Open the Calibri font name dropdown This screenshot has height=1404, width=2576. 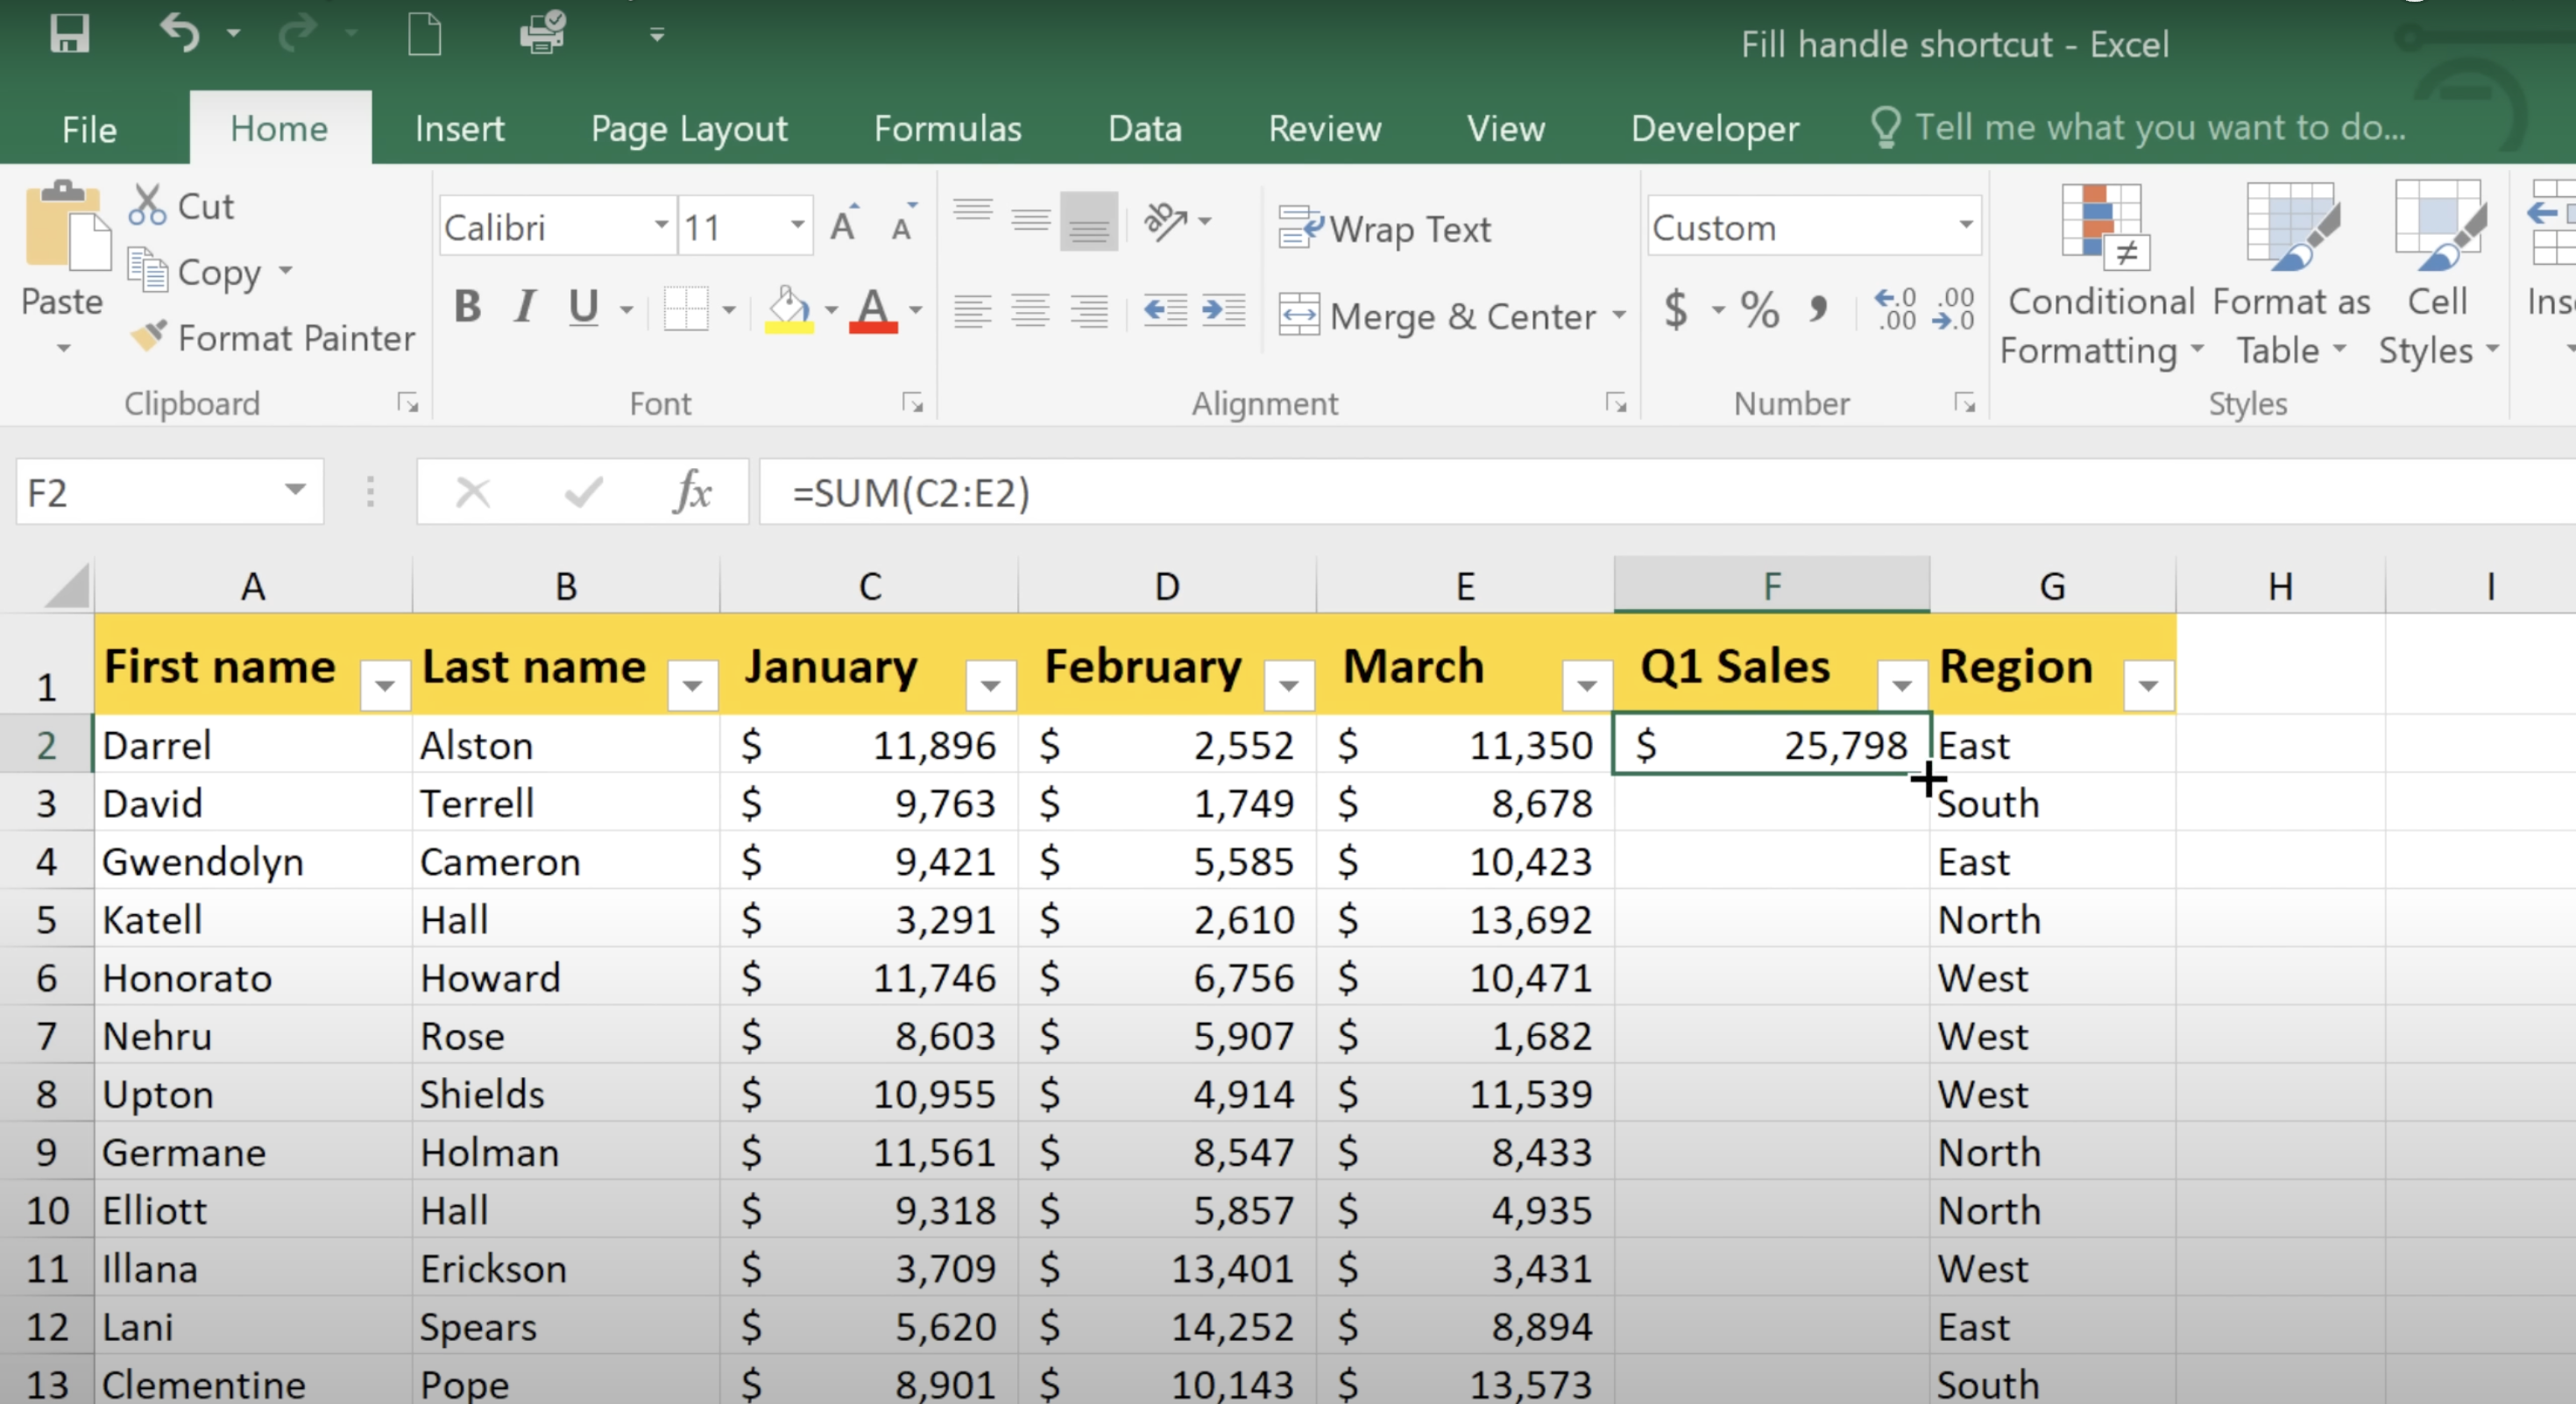click(661, 226)
